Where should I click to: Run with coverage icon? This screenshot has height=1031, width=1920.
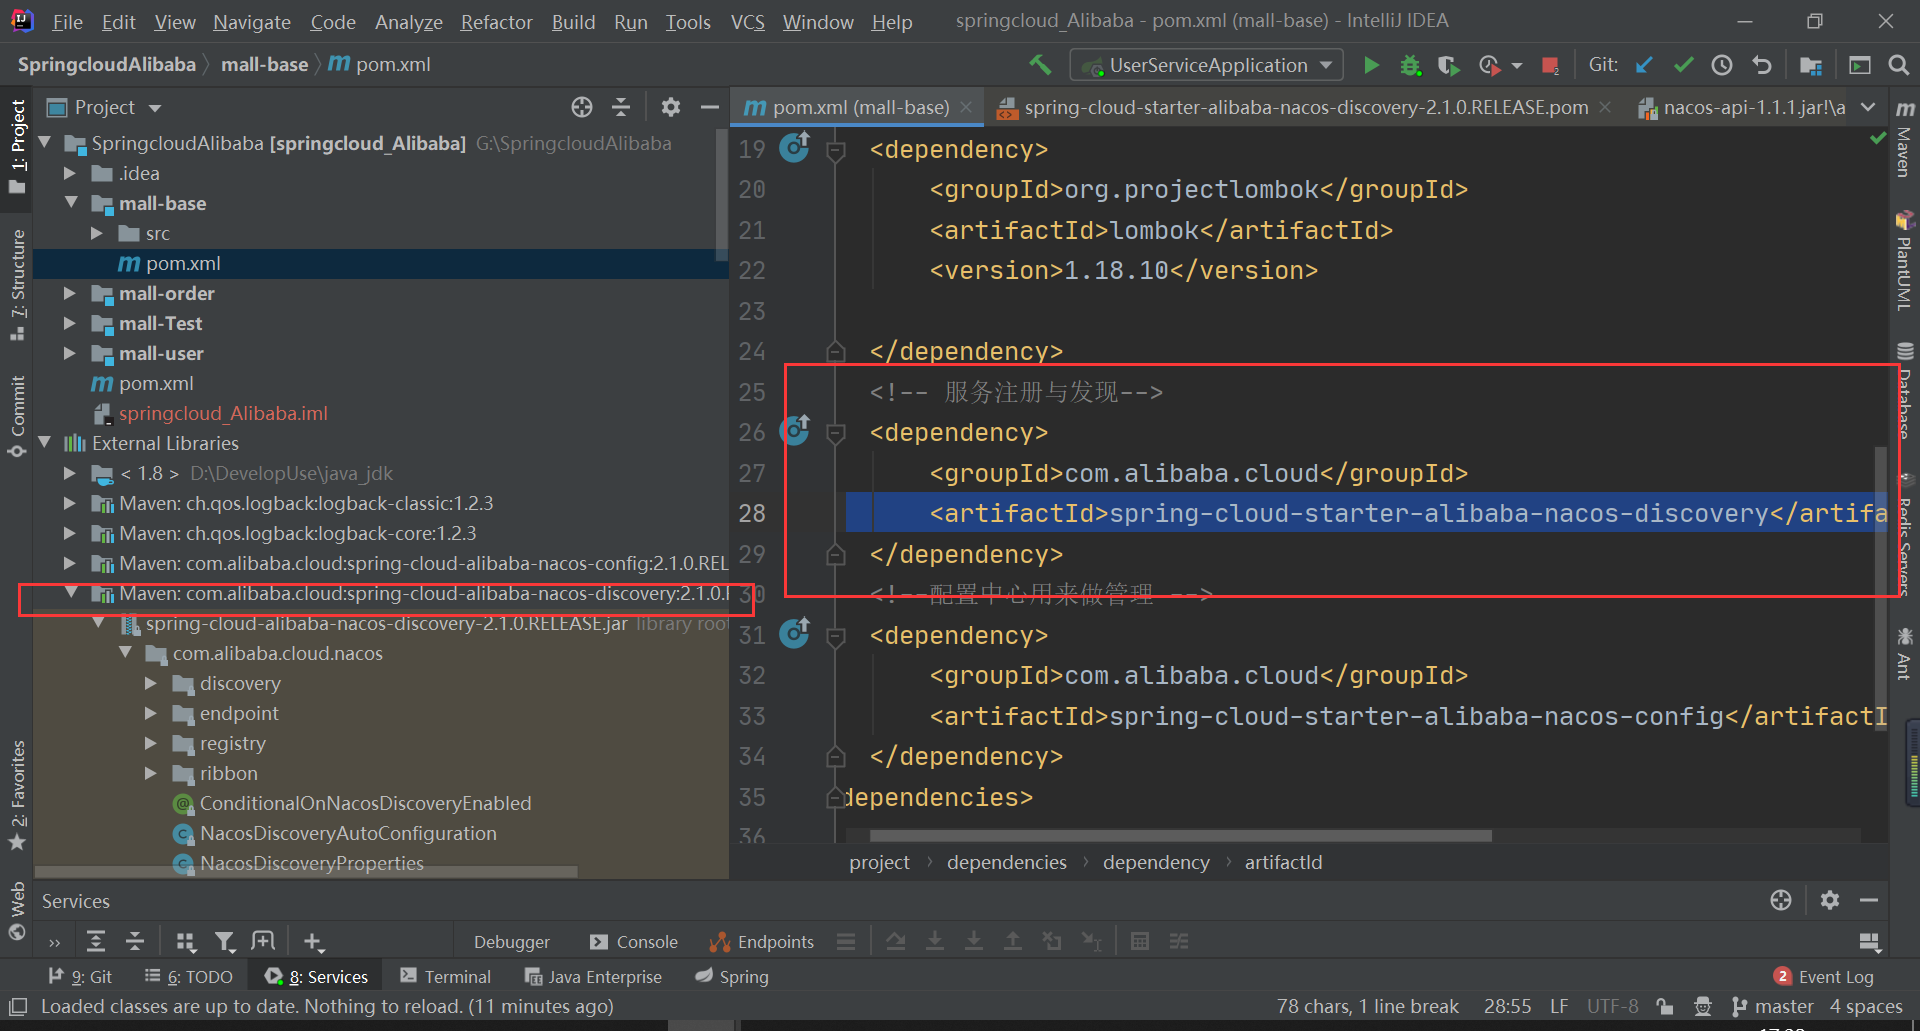[1448, 65]
